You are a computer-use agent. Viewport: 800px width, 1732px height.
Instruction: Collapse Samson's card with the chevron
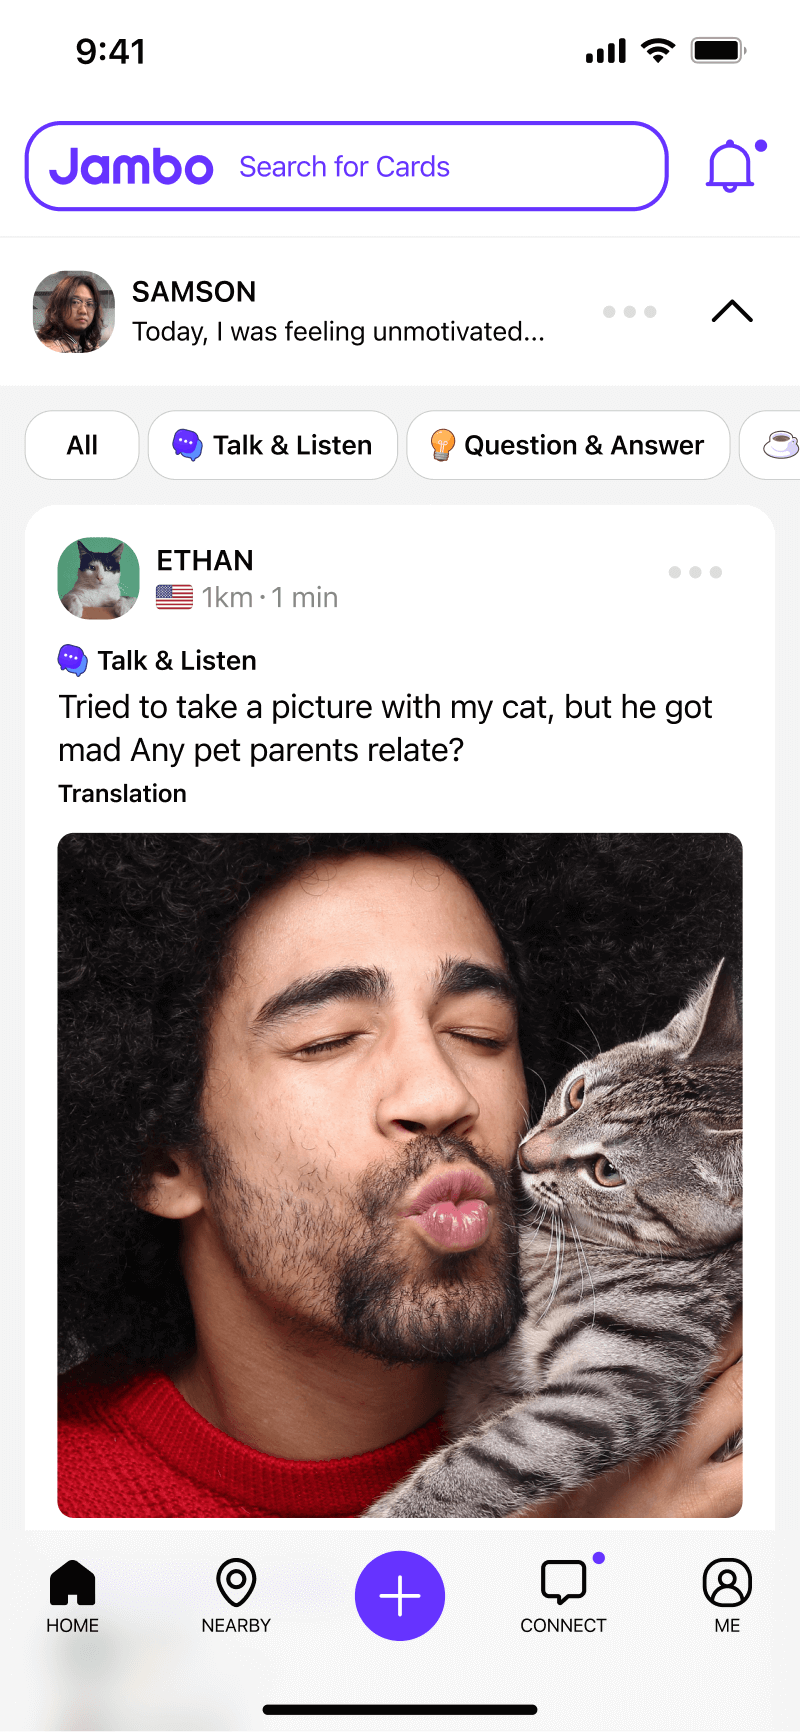pos(732,311)
